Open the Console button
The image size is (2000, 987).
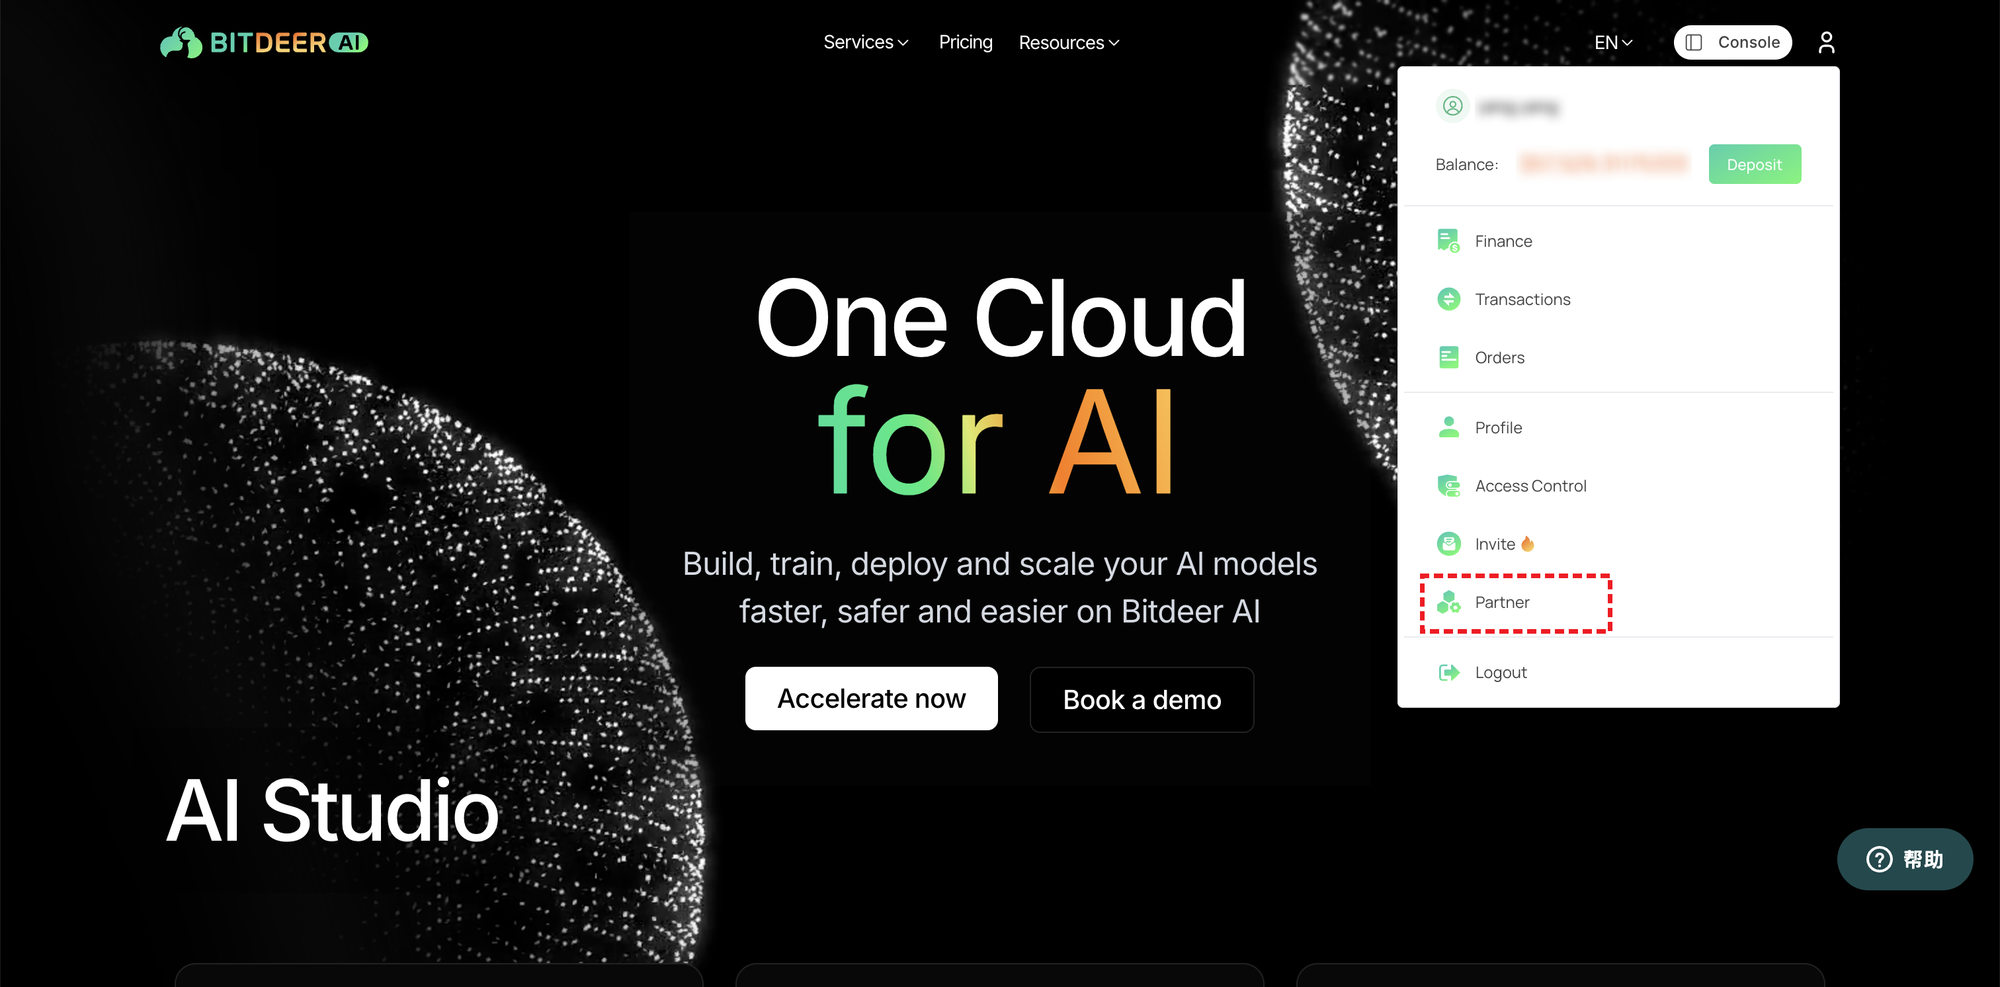(x=1732, y=42)
